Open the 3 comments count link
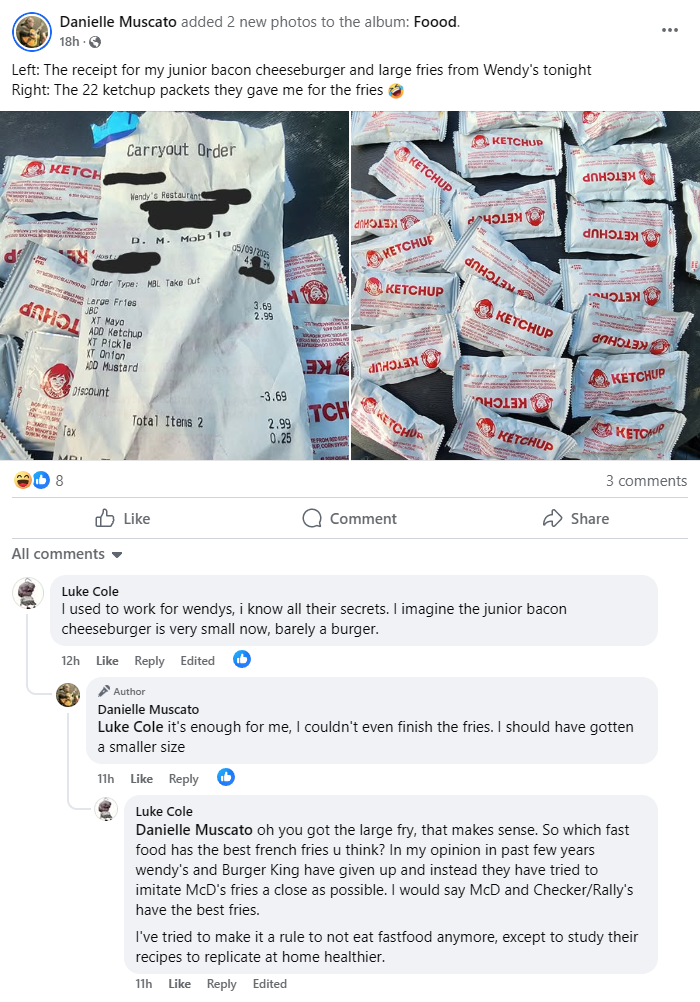Image resolution: width=700 pixels, height=1002 pixels. tap(646, 481)
